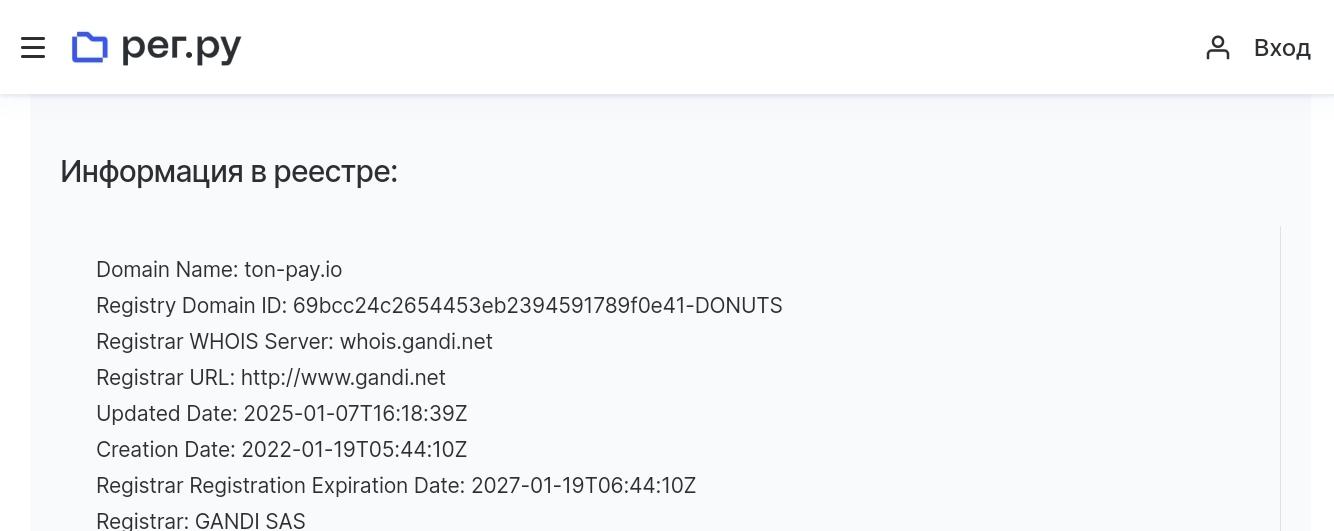The height and width of the screenshot is (531, 1334).
Task: Open the hamburger navigation menu
Action: pyautogui.click(x=33, y=48)
